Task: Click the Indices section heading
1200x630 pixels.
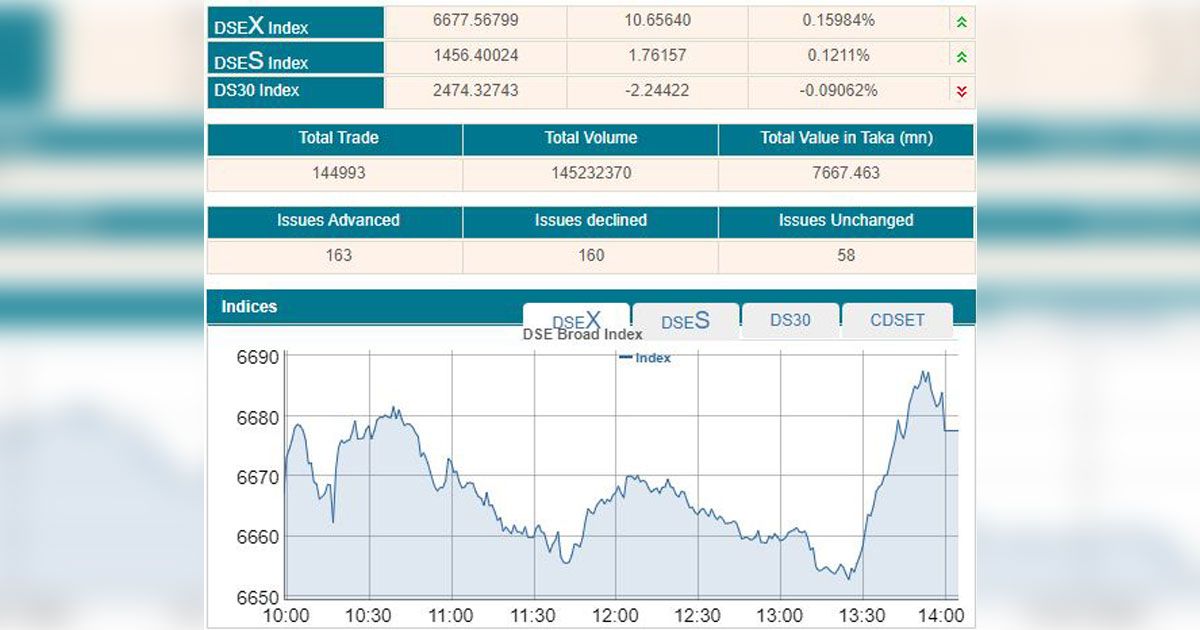Action: point(249,307)
